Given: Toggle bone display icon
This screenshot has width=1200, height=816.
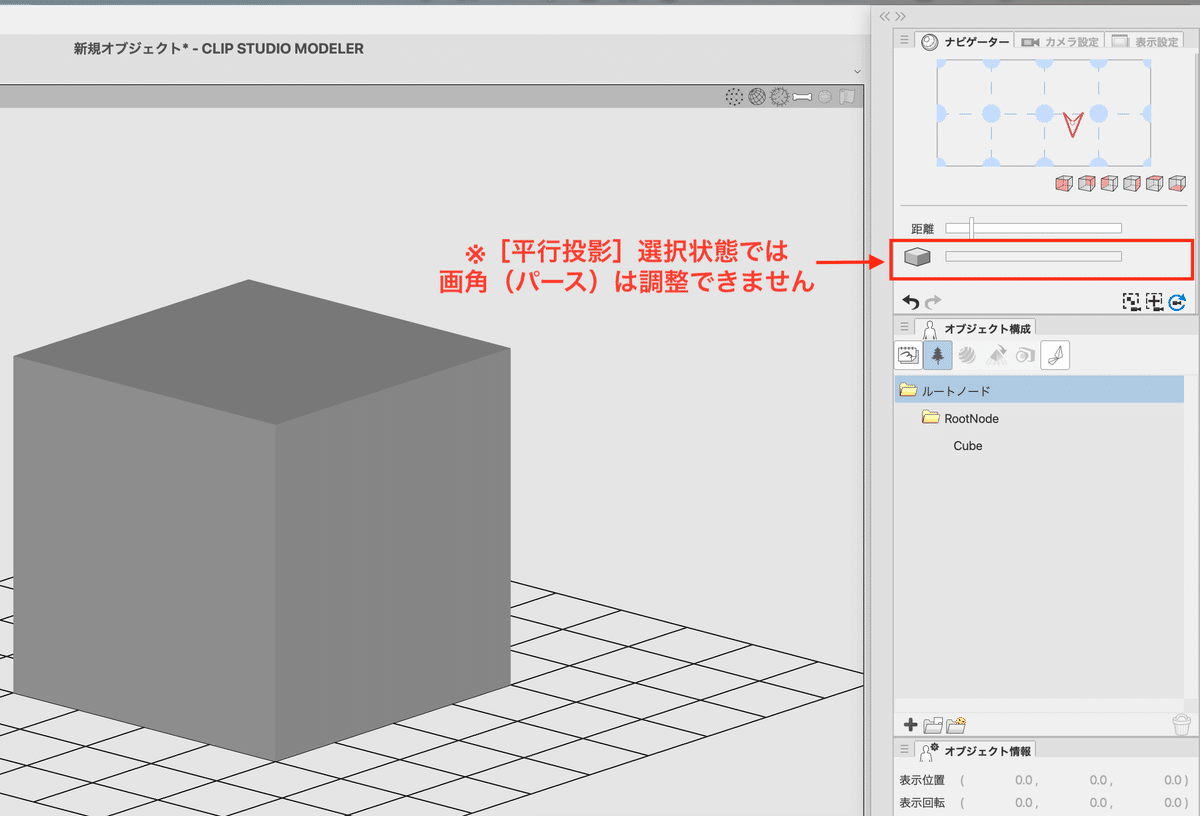Looking at the screenshot, I should pyautogui.click(x=802, y=97).
